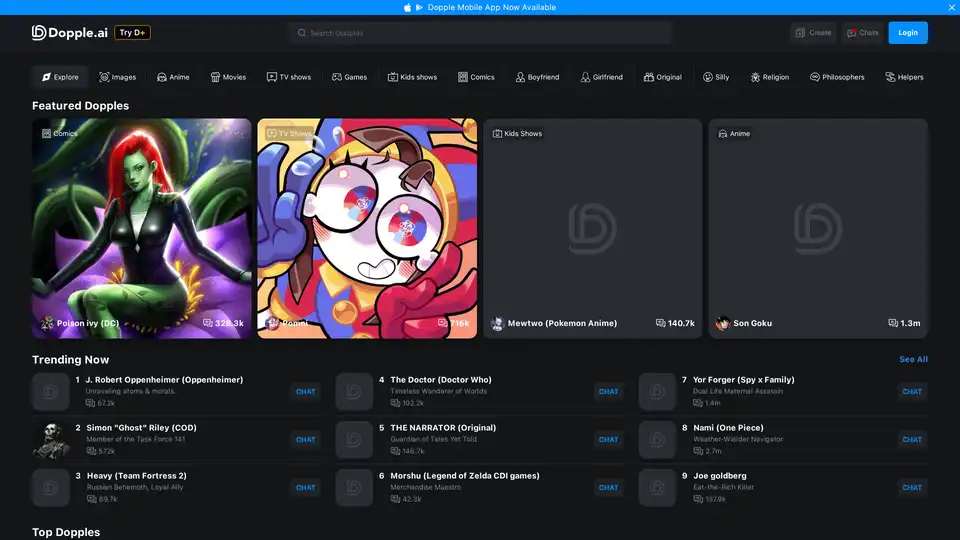Open the Chats page
Image resolution: width=960 pixels, height=540 pixels.
click(x=862, y=33)
